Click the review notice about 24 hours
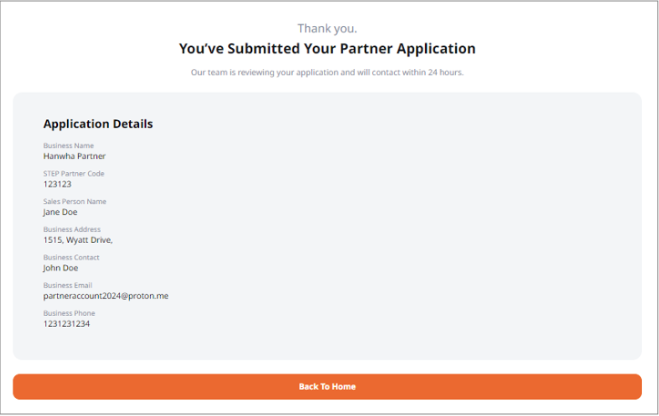The image size is (659, 416). coord(327,72)
